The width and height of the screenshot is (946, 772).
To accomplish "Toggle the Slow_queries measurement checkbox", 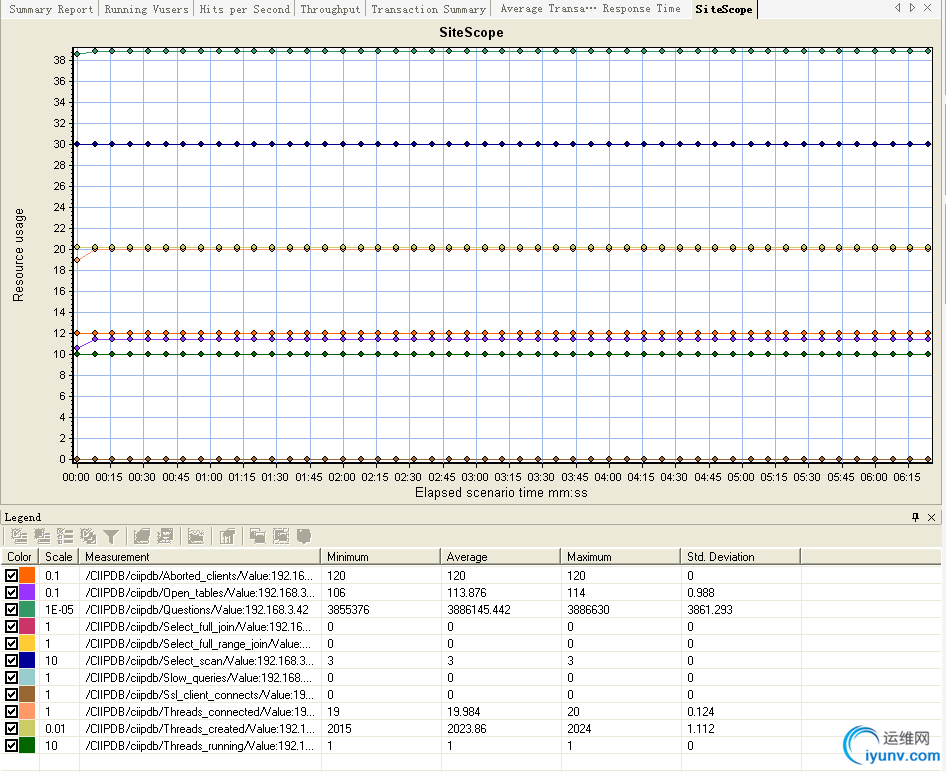I will click(11, 678).
